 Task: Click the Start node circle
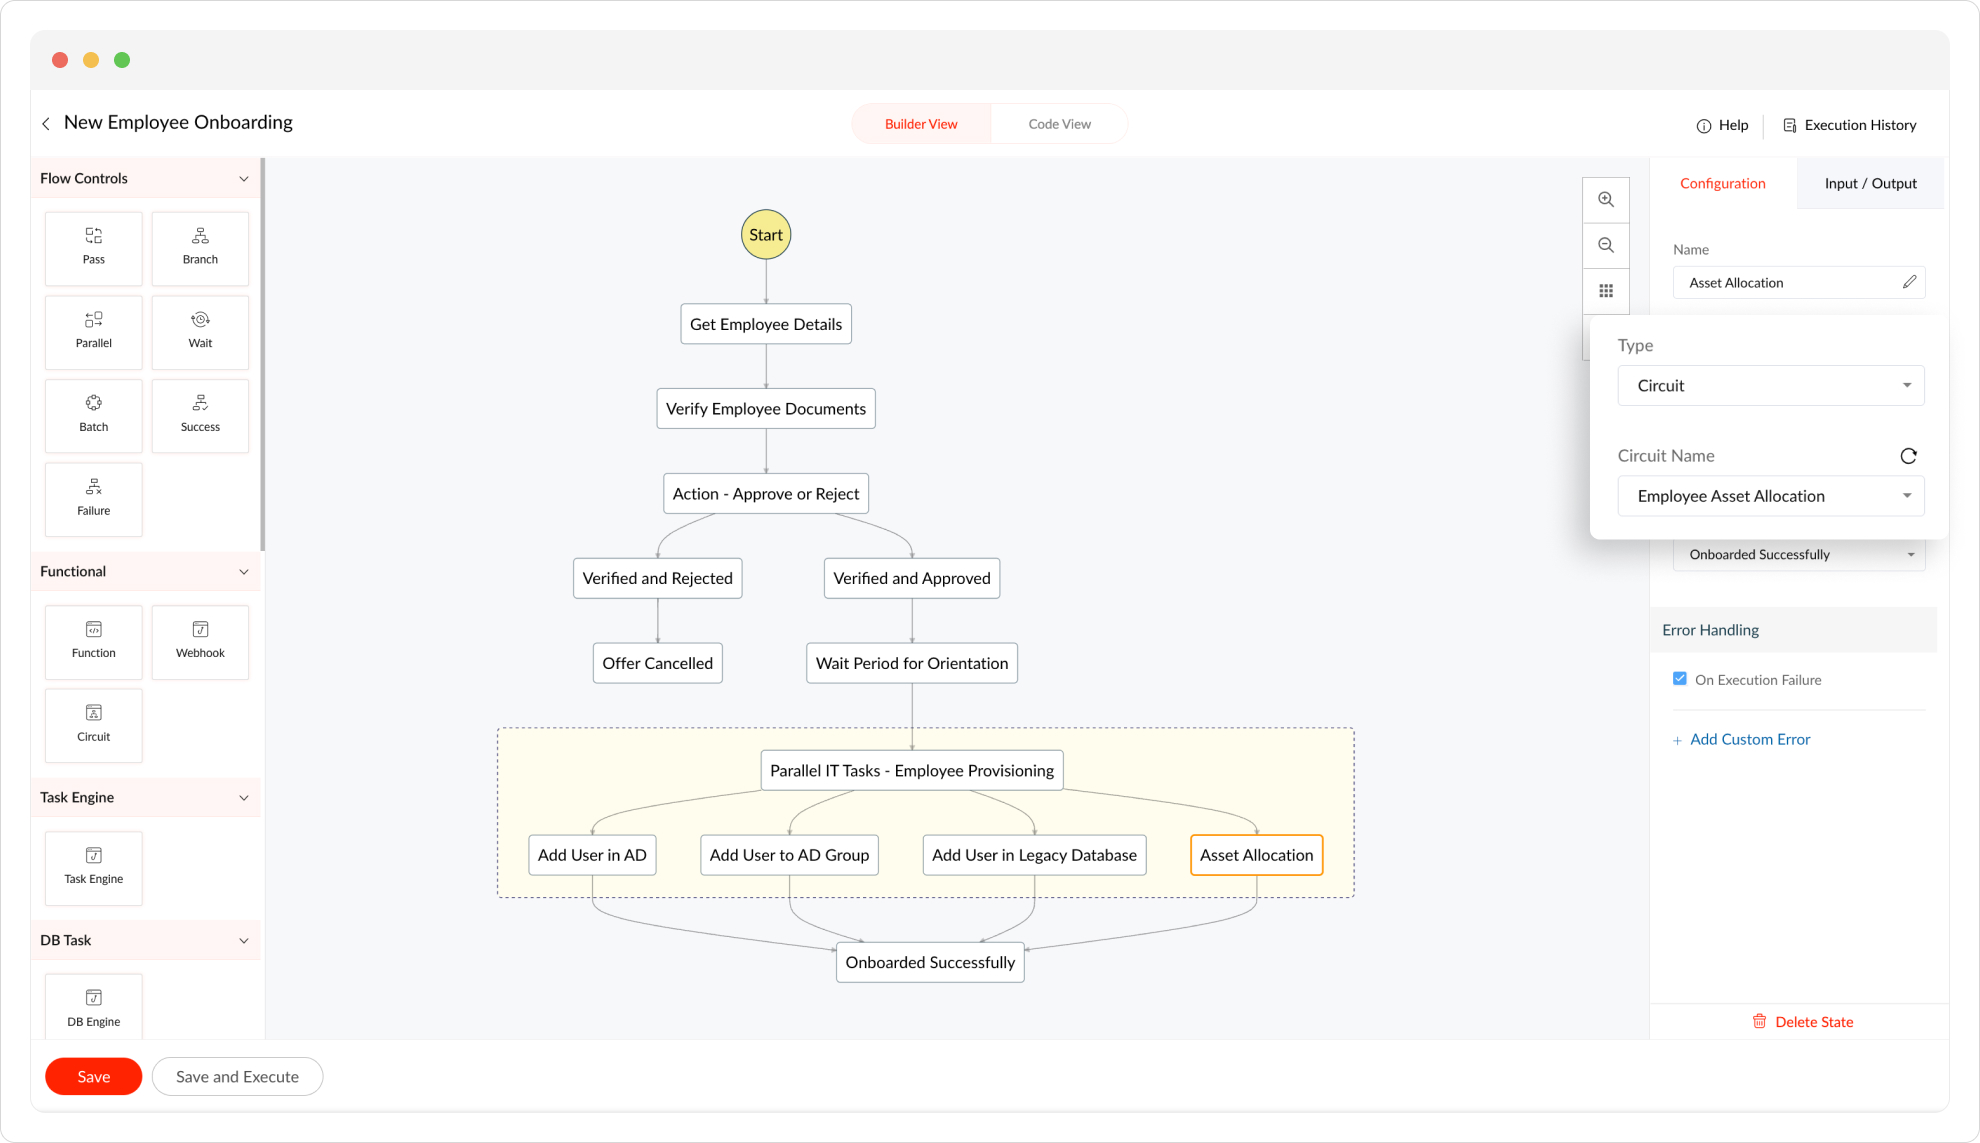766,235
